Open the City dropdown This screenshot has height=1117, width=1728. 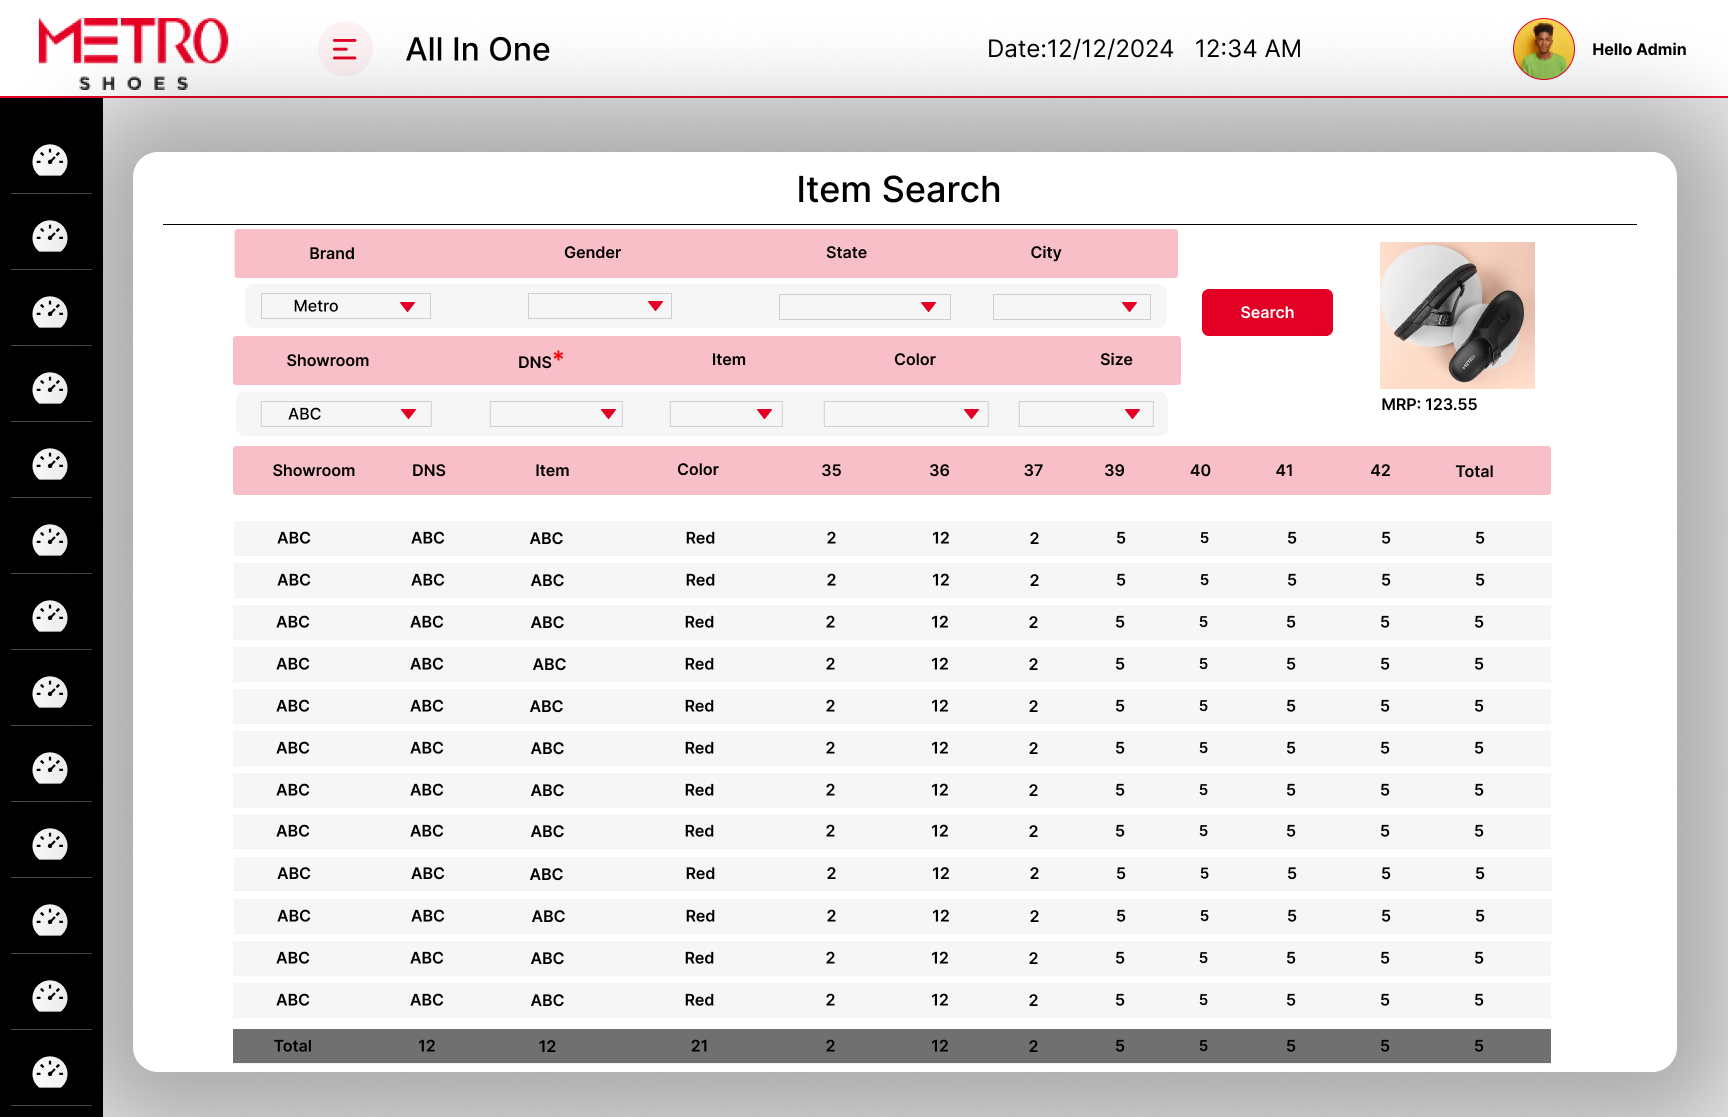click(x=1071, y=306)
